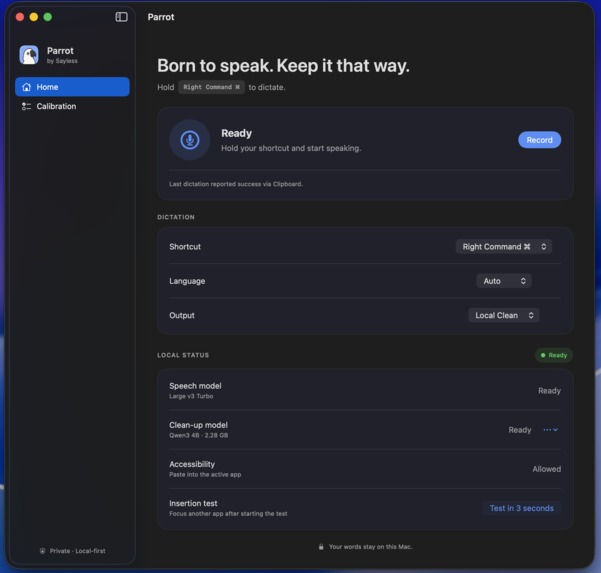This screenshot has height=573, width=601.
Task: Click 'Focus another app after starting the test'
Action: [228, 514]
